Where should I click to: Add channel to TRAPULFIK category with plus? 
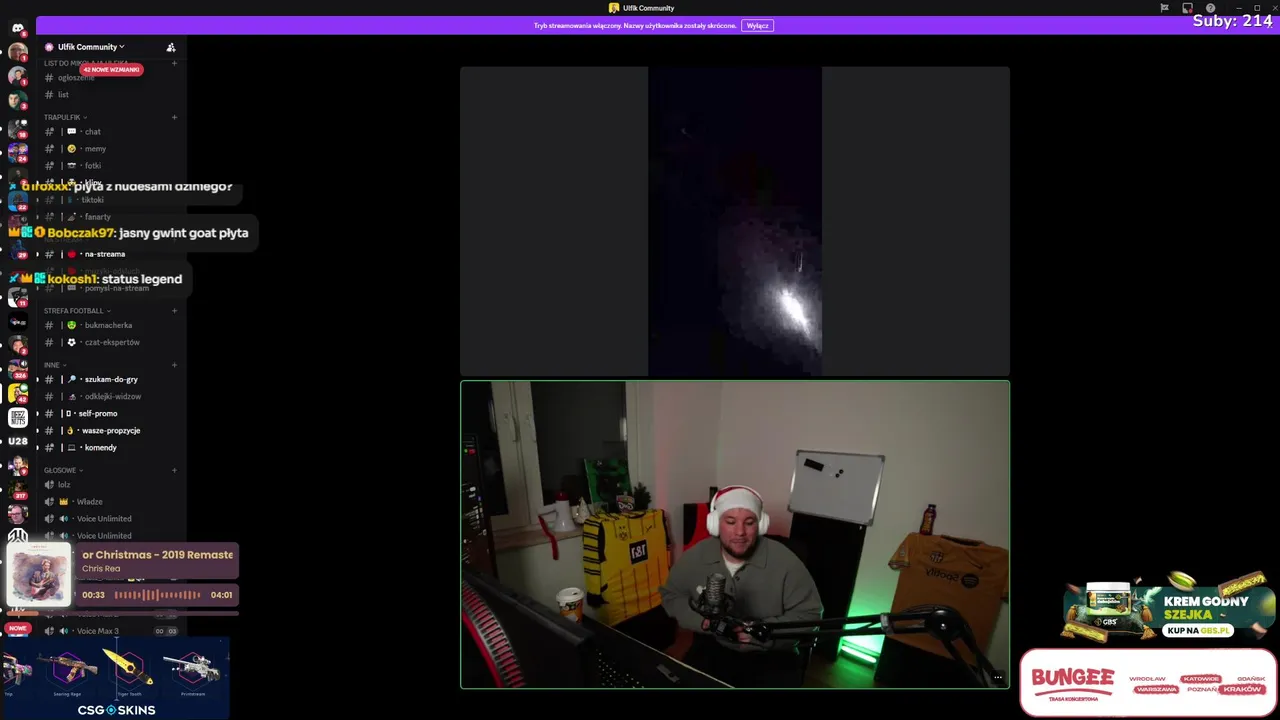coord(174,117)
